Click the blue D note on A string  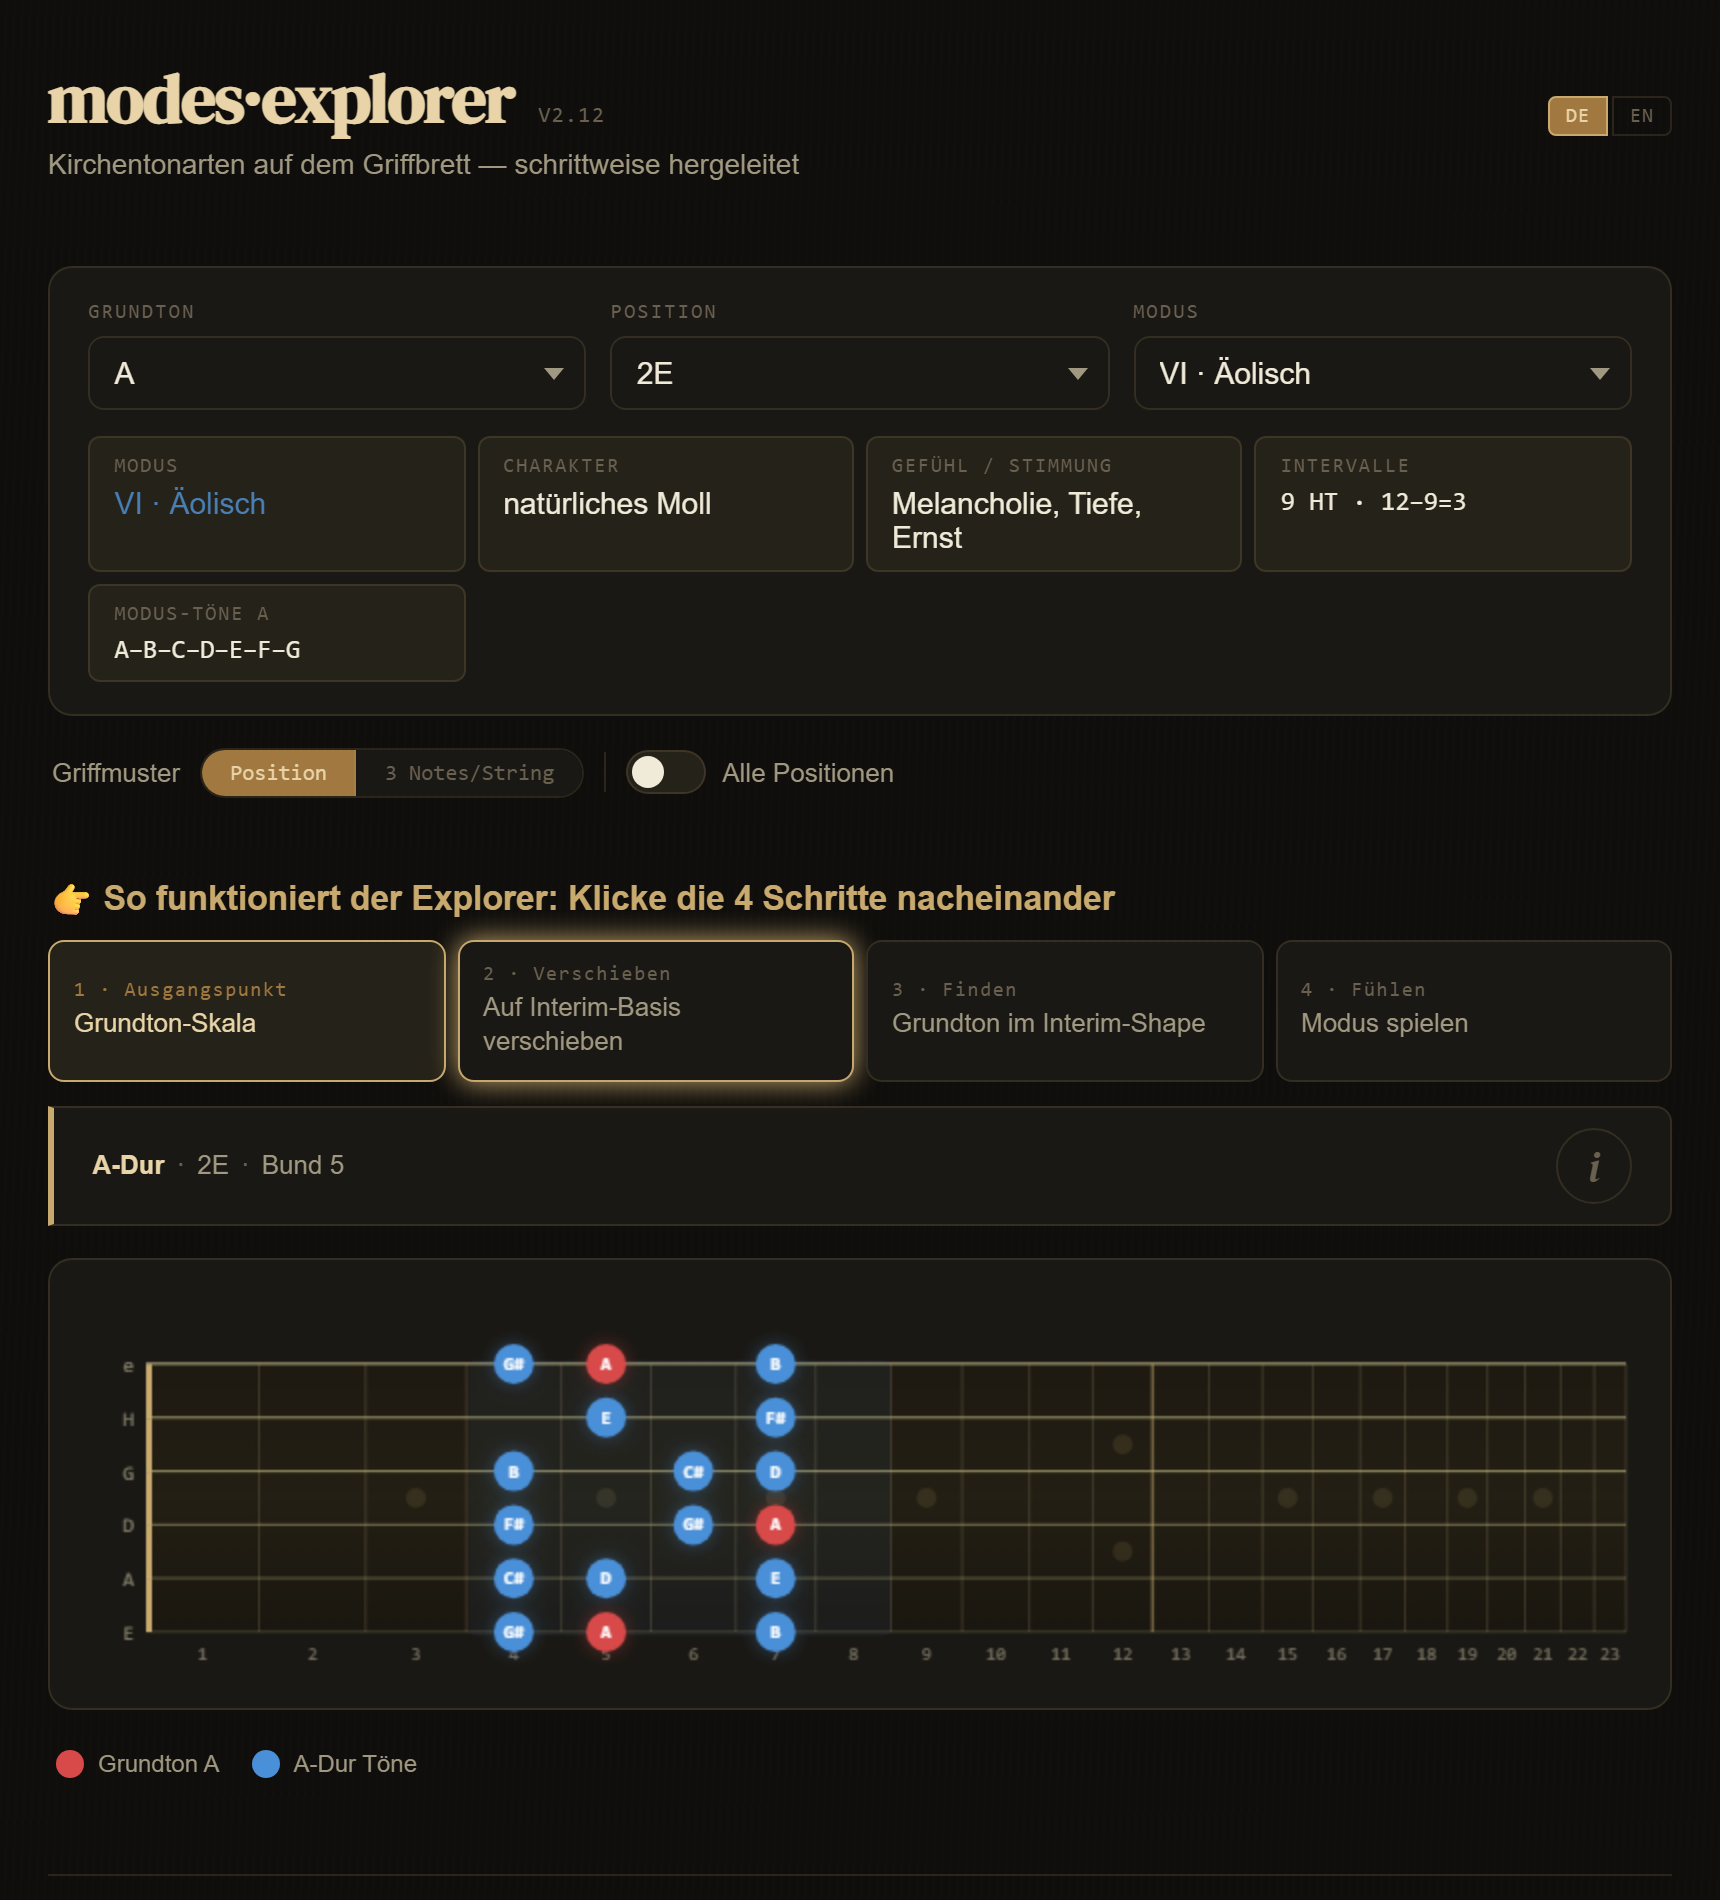tap(606, 1579)
